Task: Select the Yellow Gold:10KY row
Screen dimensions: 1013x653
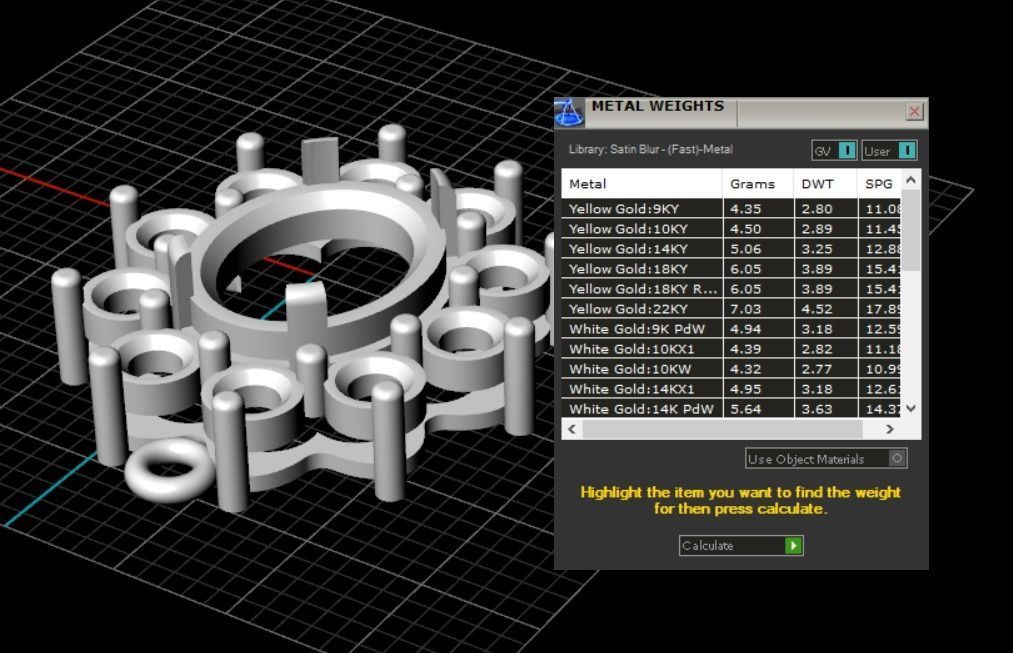Action: click(731, 229)
